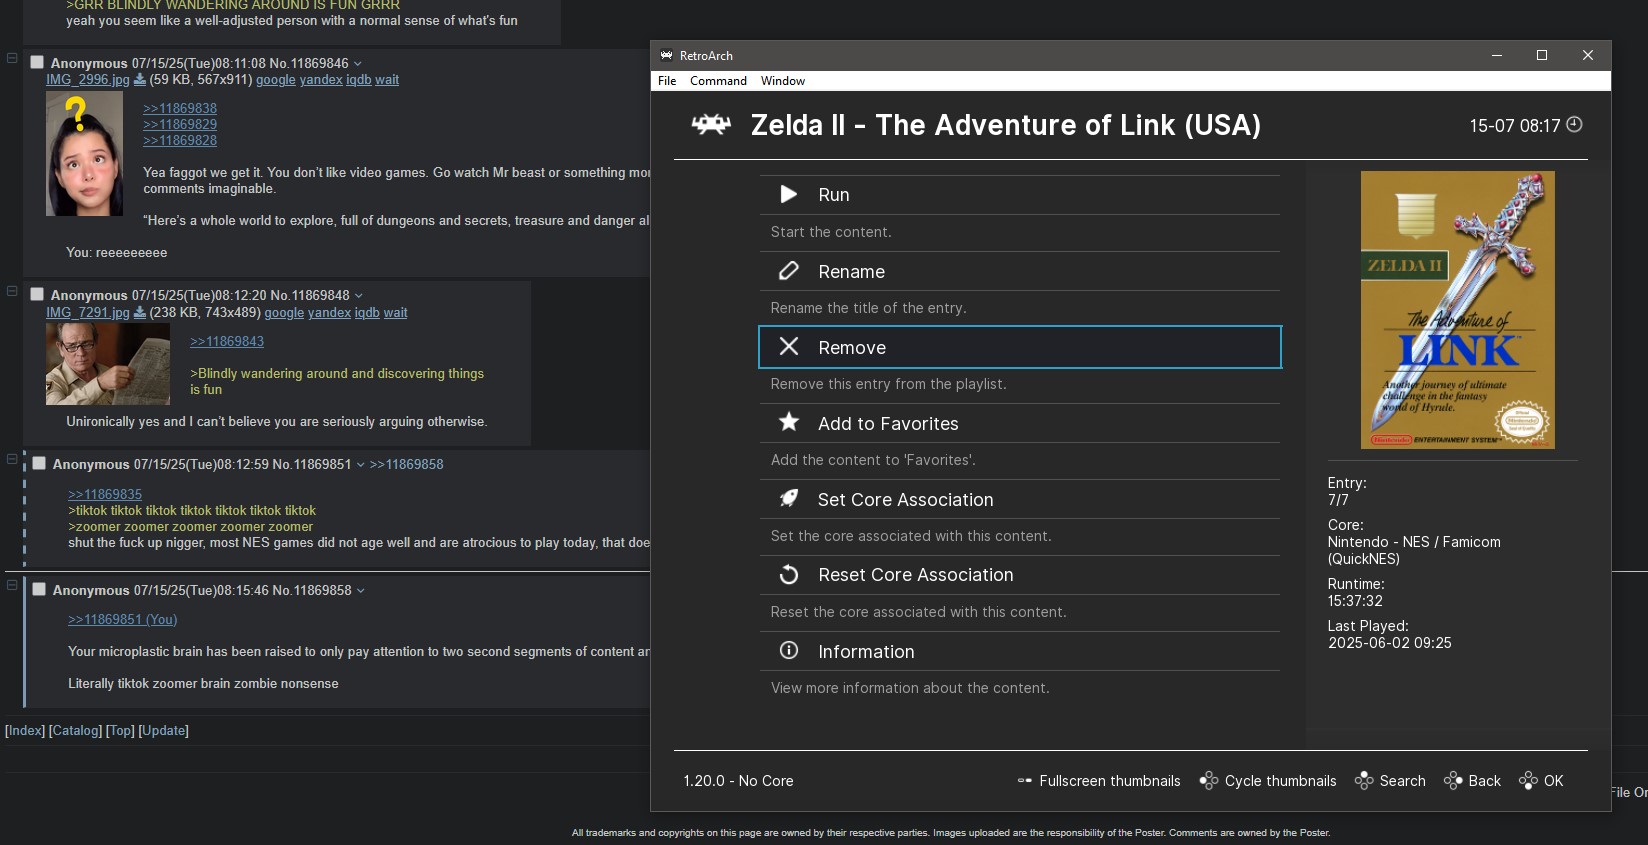Click the RetroArch invader logo beside the game title
Viewport: 1648px width, 845px height.
tap(711, 125)
